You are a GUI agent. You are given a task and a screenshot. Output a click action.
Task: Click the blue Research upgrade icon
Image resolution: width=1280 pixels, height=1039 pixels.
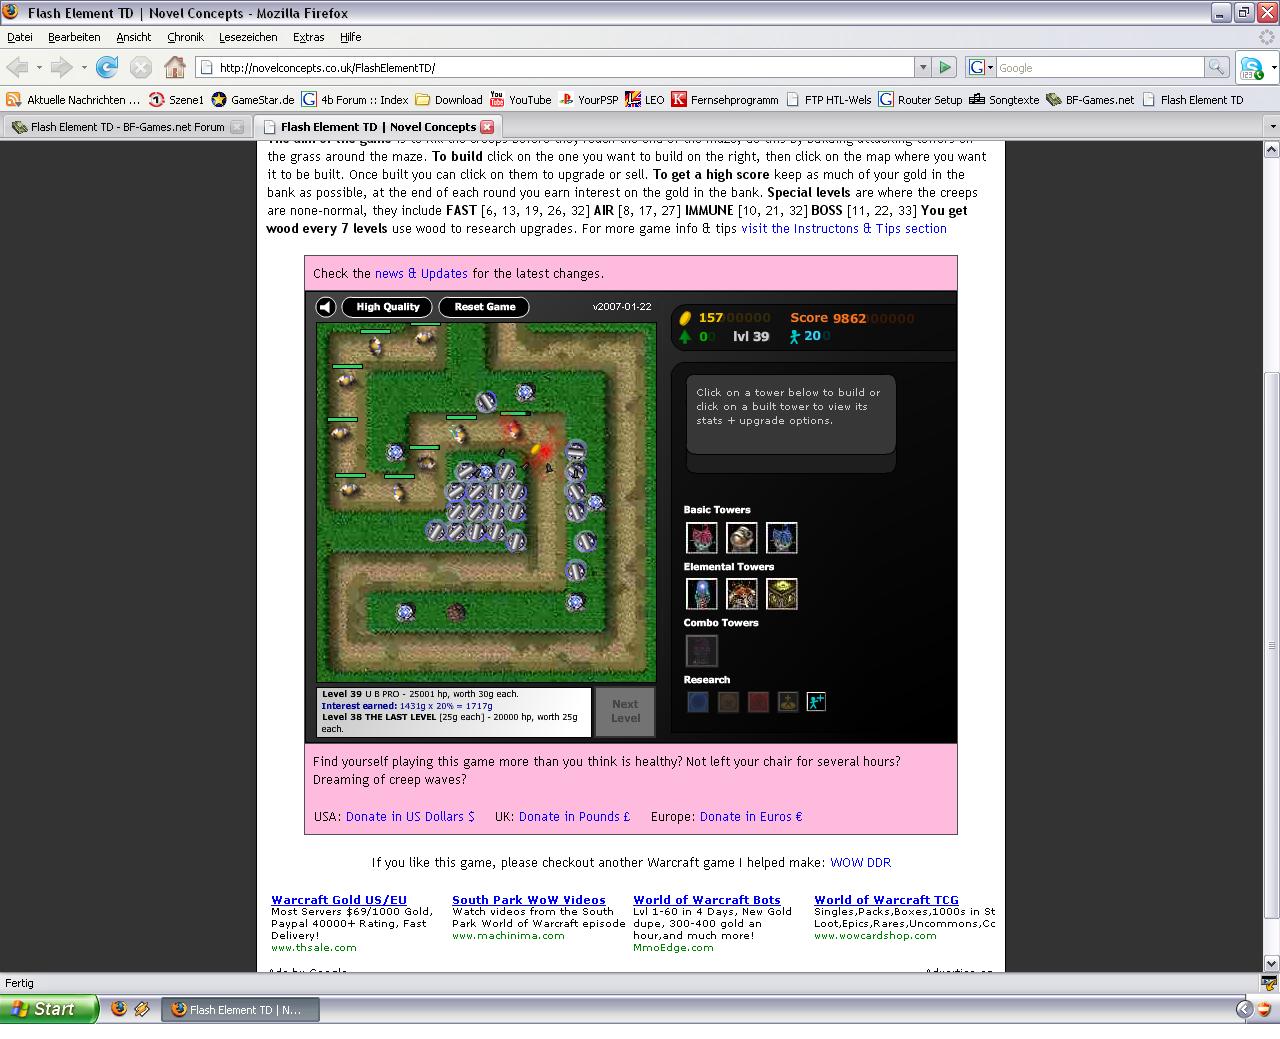tap(698, 702)
